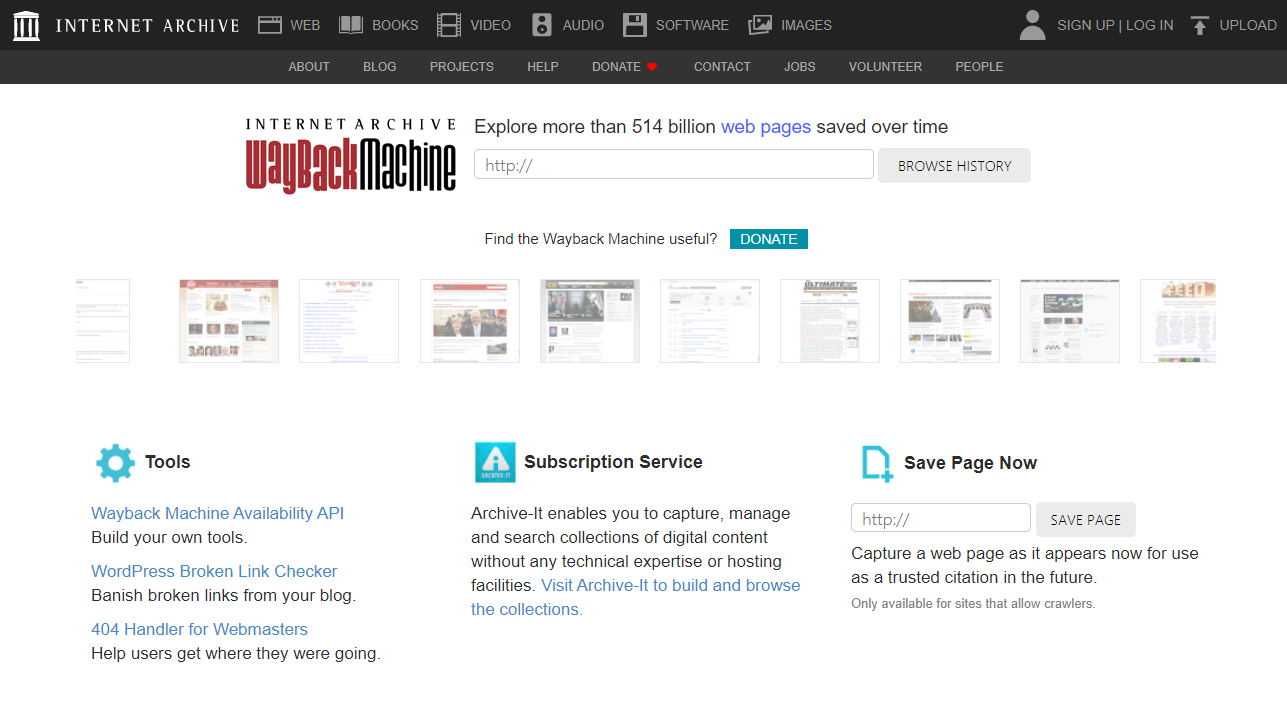Viewport: 1287px width, 714px height.
Task: Open the Contact menu item
Action: click(722, 67)
